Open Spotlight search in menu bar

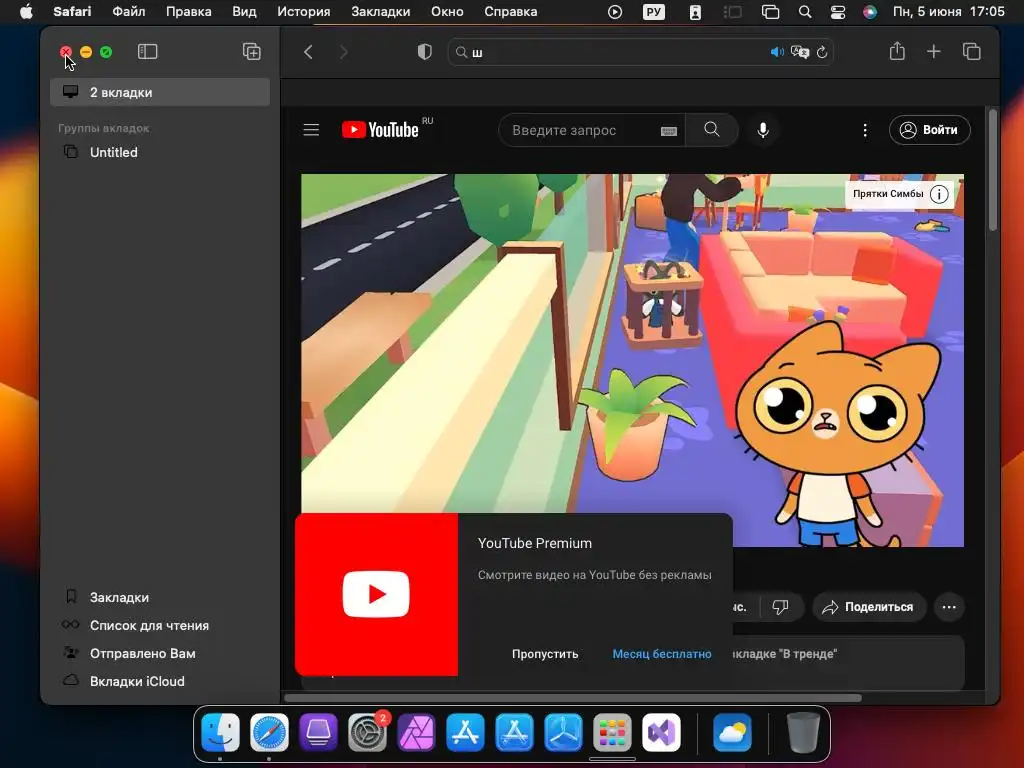click(805, 12)
